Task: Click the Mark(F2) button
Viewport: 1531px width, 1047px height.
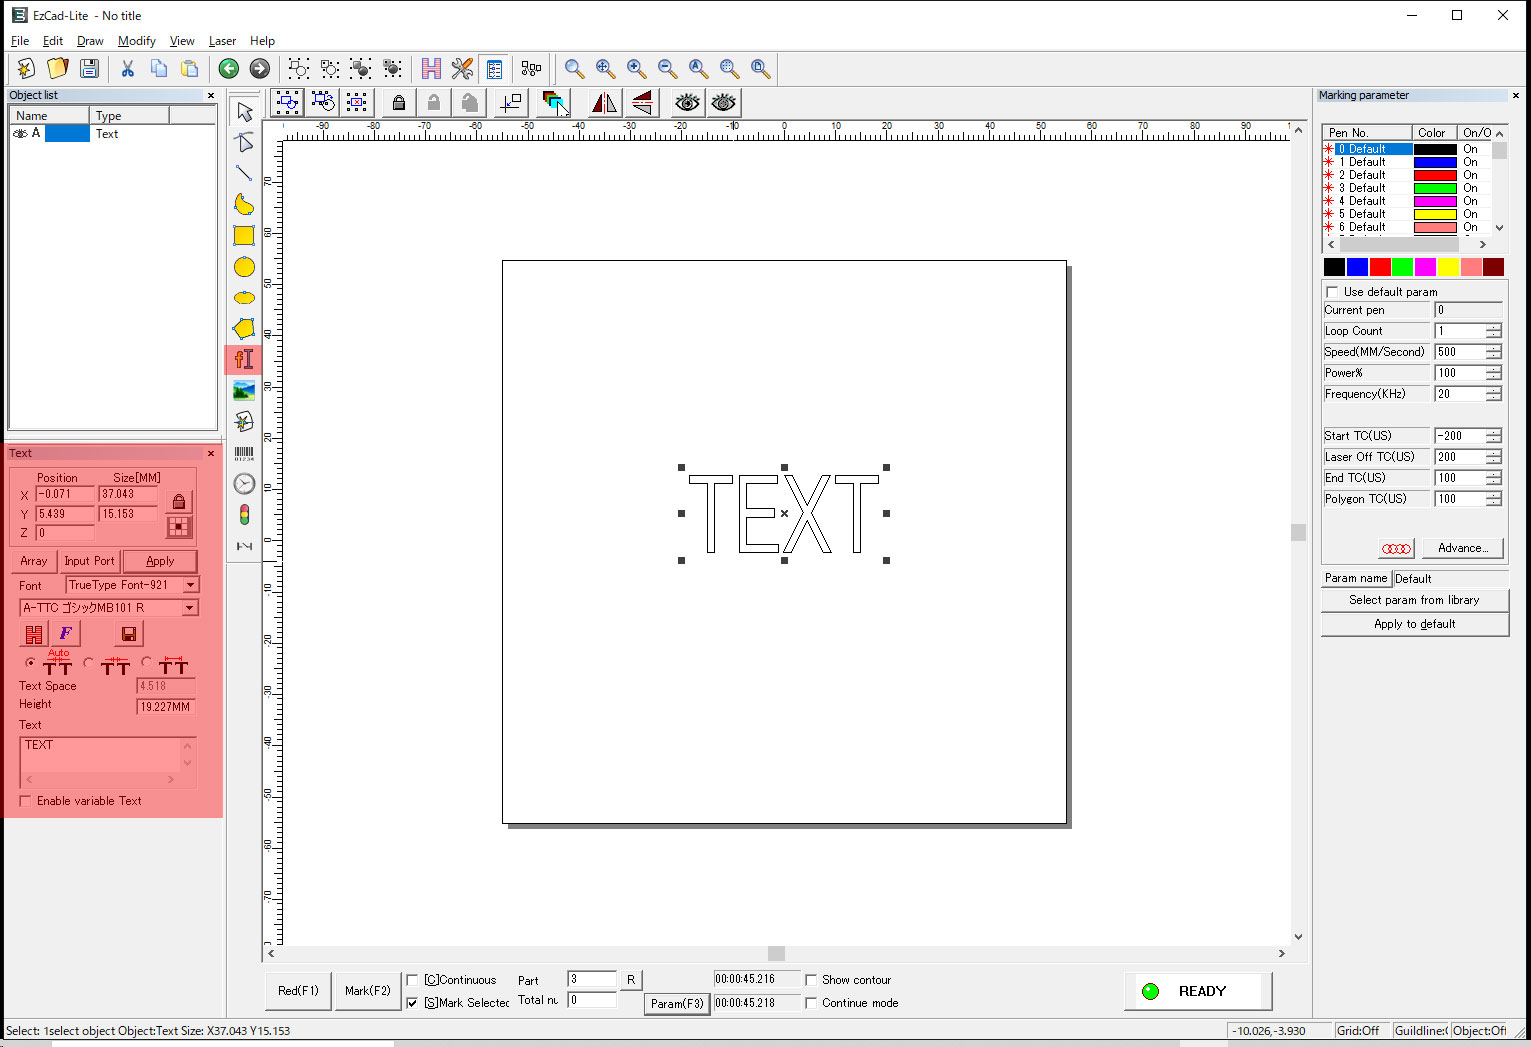Action: [367, 991]
